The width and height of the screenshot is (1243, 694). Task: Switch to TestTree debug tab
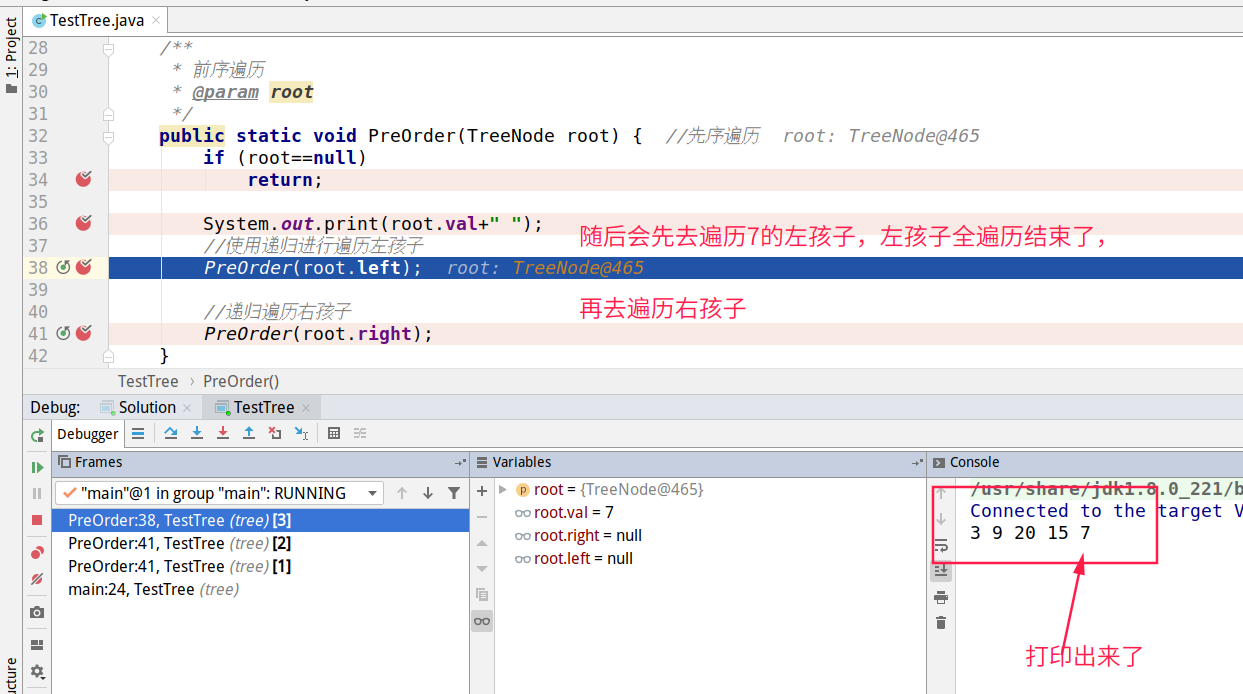tap(264, 407)
